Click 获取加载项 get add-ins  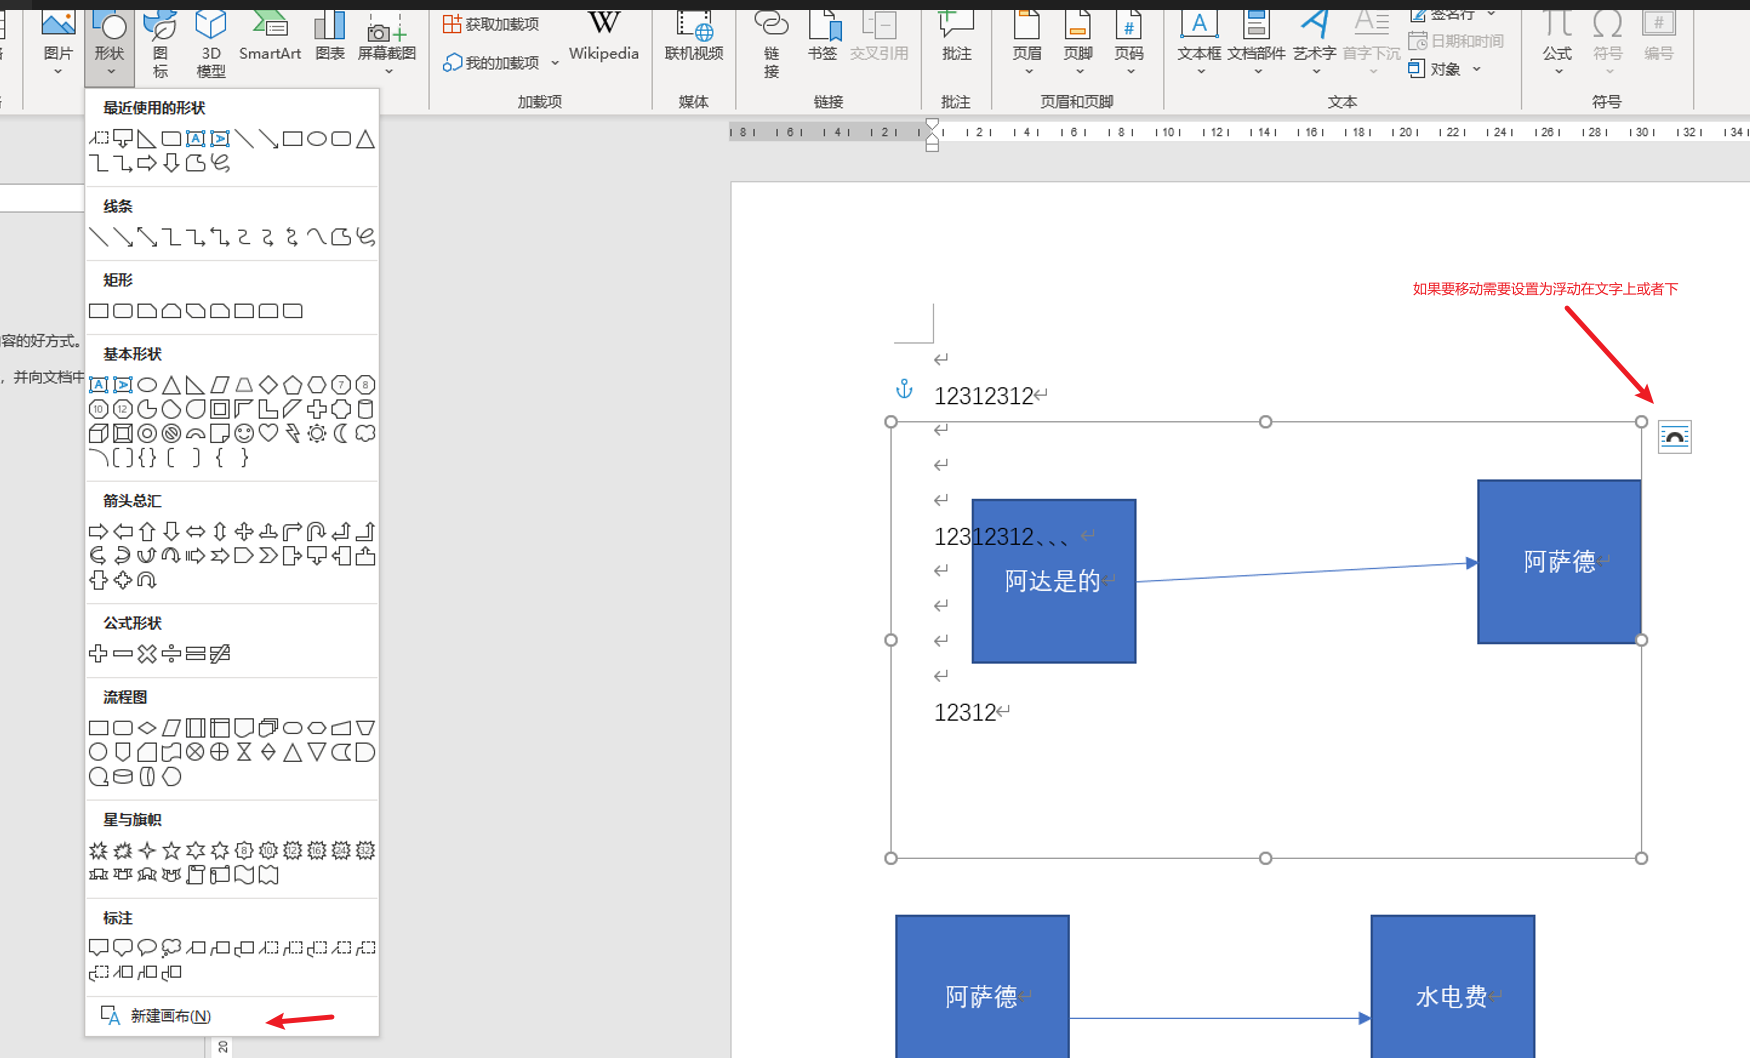(x=491, y=23)
